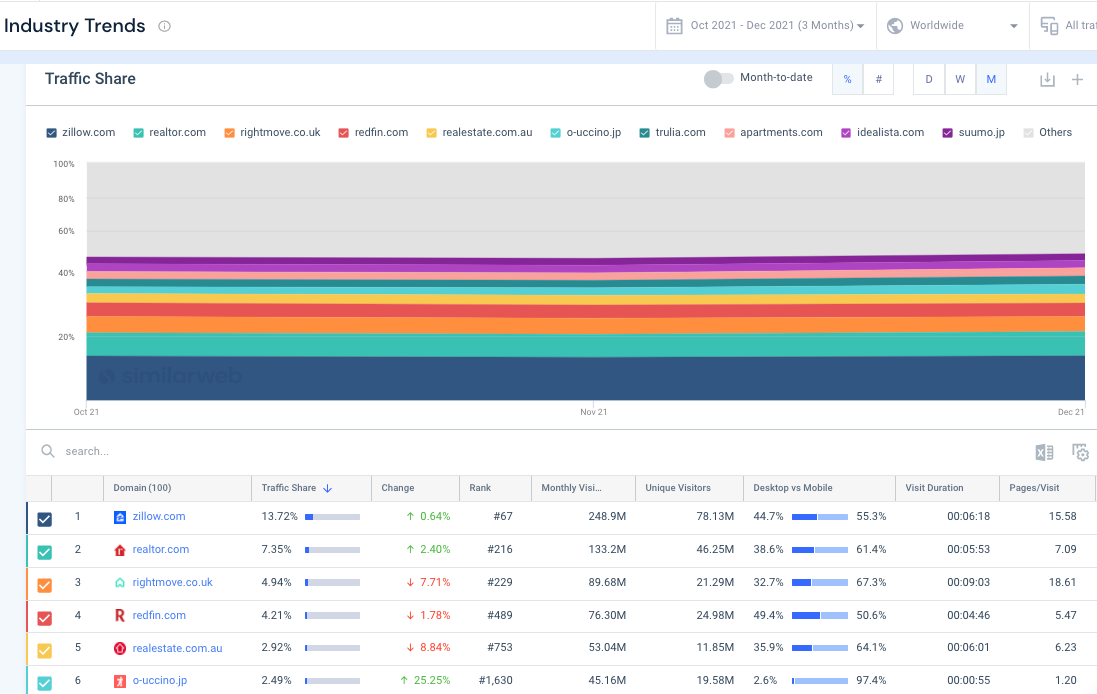Click the search magnifier icon
The image size is (1097, 694).
48,451
